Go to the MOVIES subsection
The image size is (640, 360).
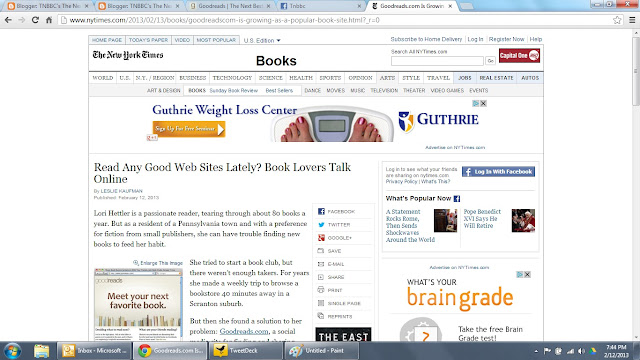point(336,91)
